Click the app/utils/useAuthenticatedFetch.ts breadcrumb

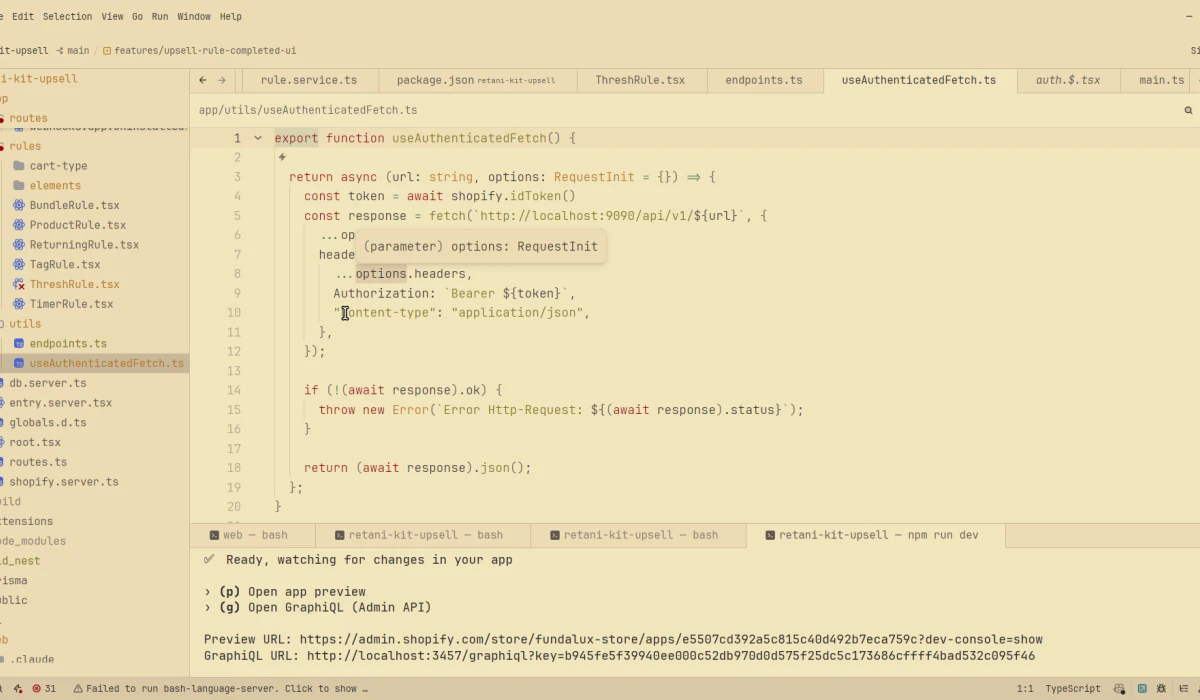tap(308, 110)
